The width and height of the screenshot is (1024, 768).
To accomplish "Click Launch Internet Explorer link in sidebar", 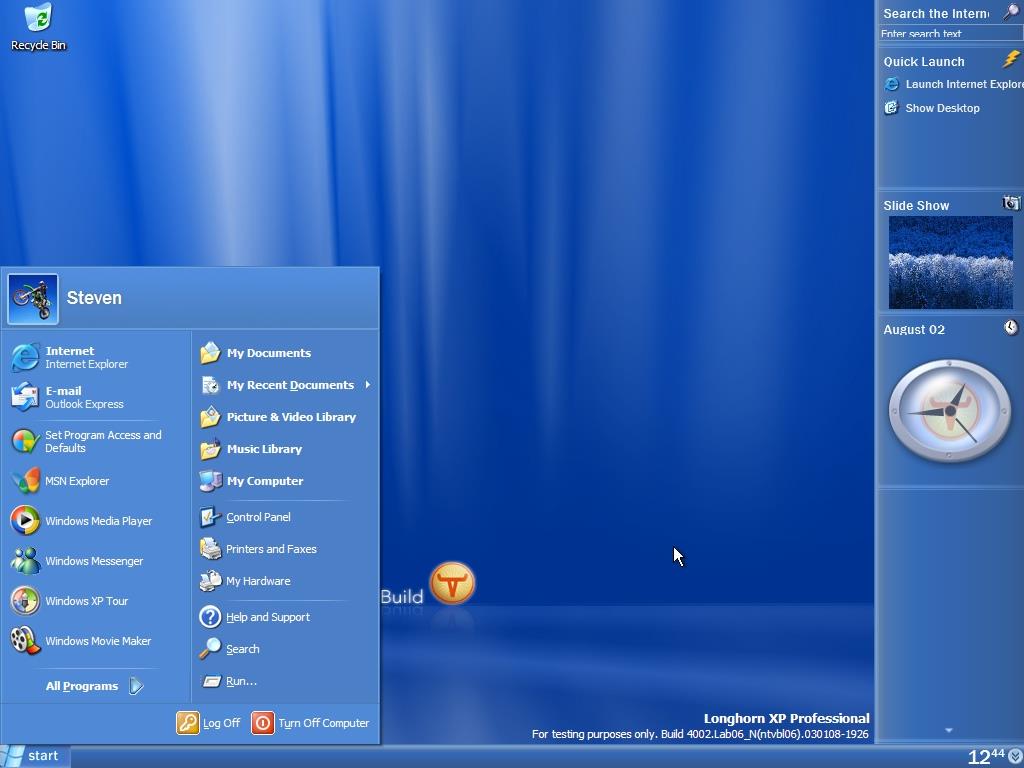I will 964,84.
